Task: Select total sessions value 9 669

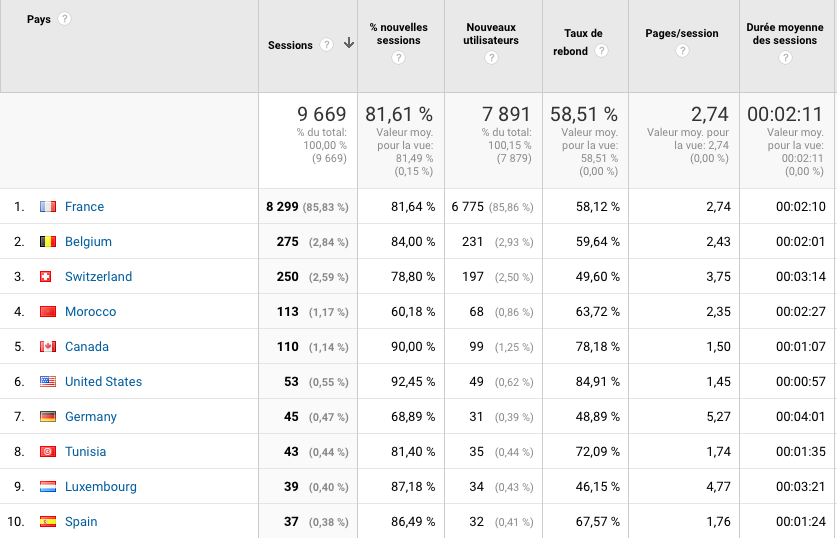Action: [322, 114]
